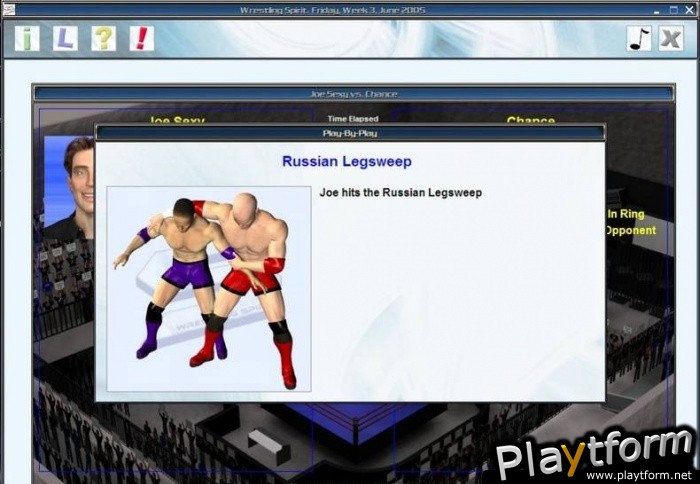The height and width of the screenshot is (484, 700).
Task: Open help with the yellow question mark icon
Action: pos(104,38)
